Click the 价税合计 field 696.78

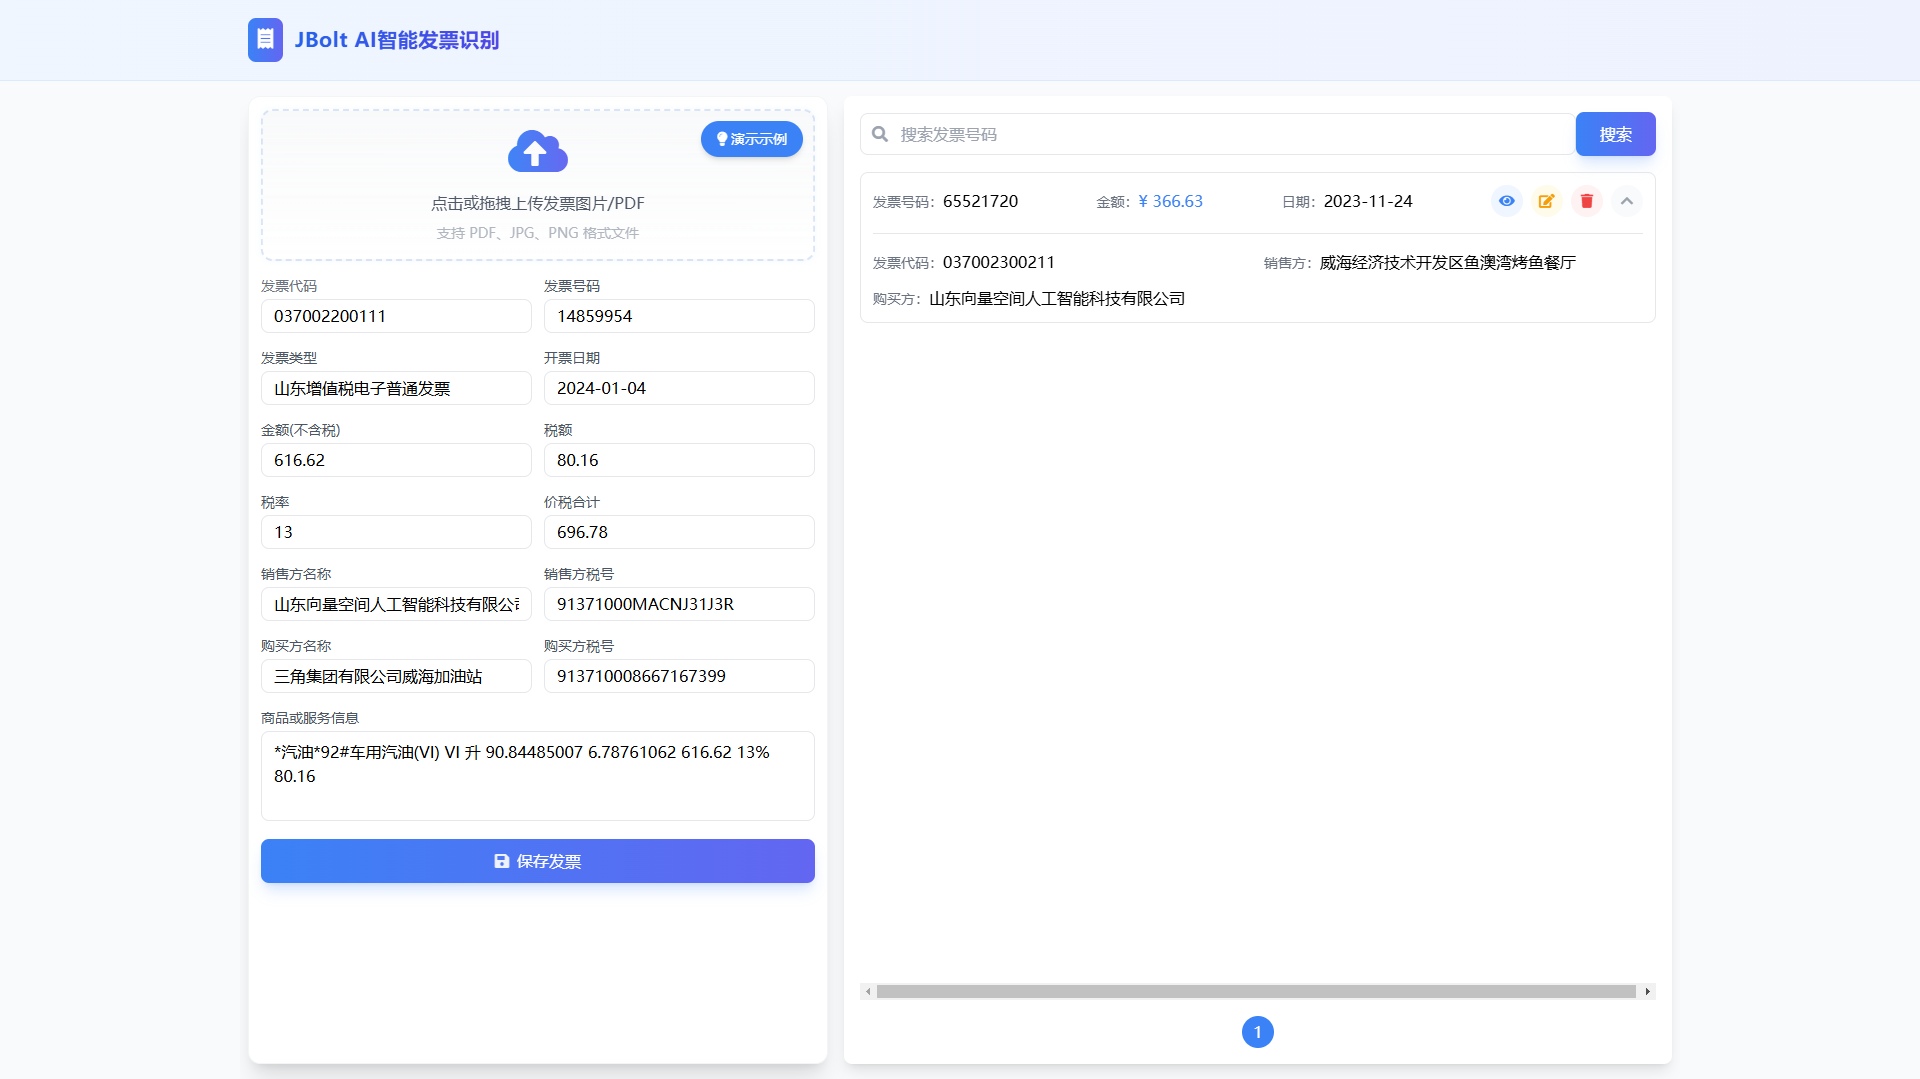(x=679, y=532)
